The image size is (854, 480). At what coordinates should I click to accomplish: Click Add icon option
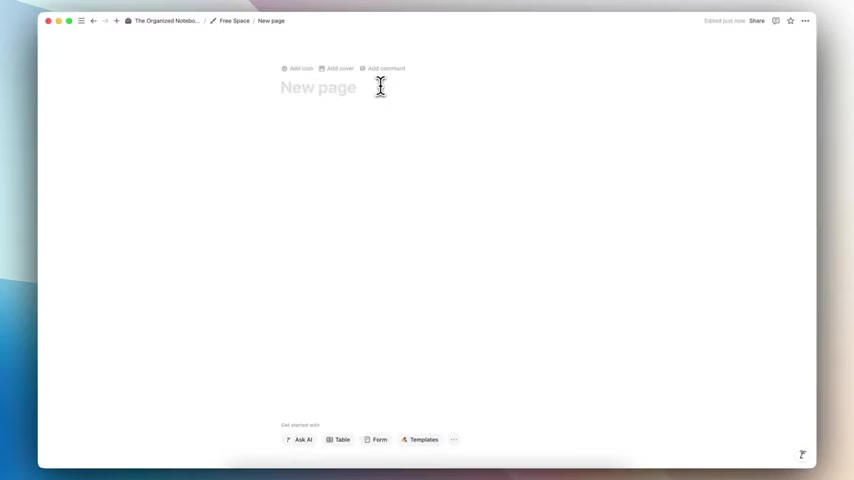[x=297, y=69]
